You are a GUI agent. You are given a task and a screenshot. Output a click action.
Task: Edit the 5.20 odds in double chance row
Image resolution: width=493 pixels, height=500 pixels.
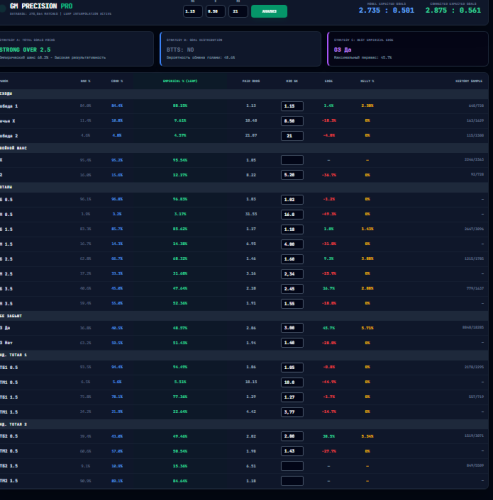pyautogui.click(x=292, y=175)
